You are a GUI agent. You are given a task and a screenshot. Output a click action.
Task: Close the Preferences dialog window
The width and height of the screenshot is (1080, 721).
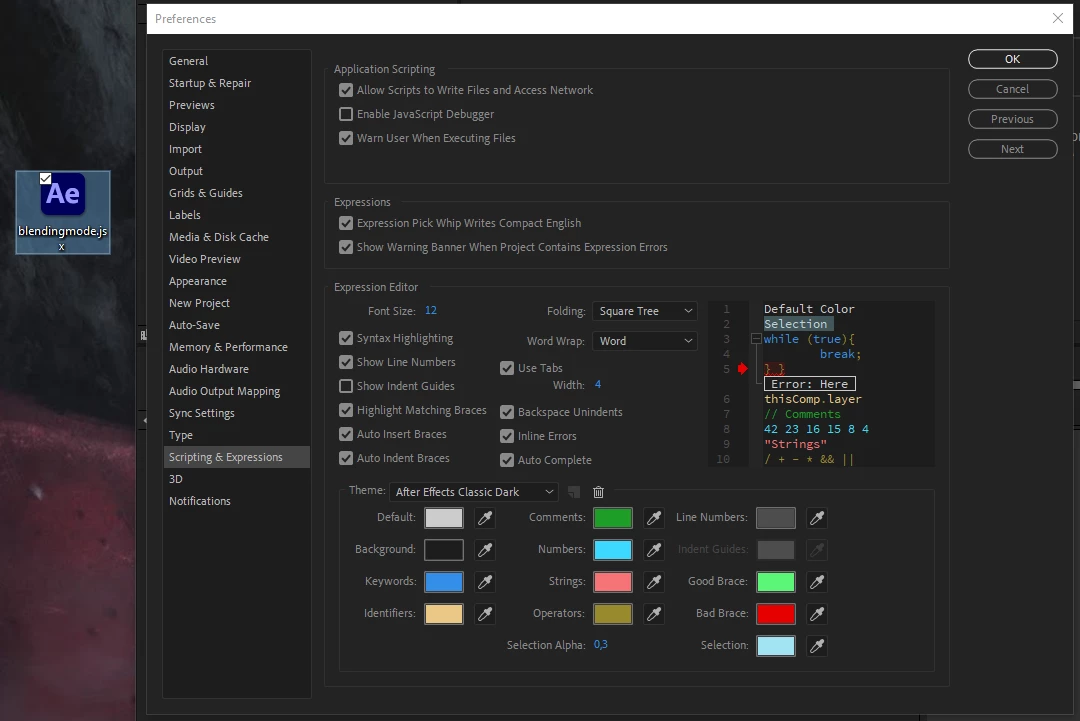(1058, 19)
